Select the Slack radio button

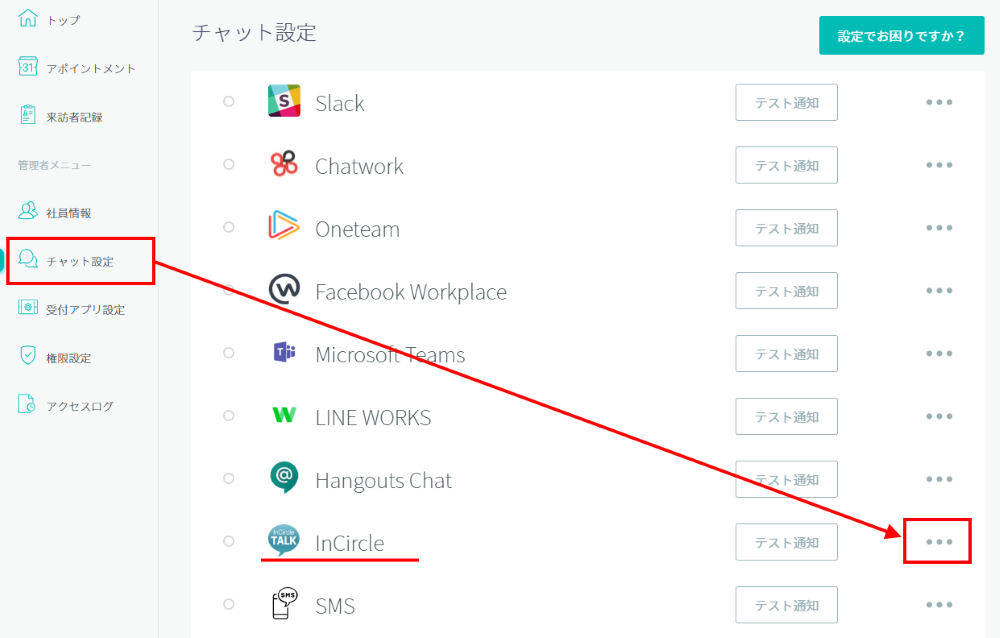click(229, 102)
